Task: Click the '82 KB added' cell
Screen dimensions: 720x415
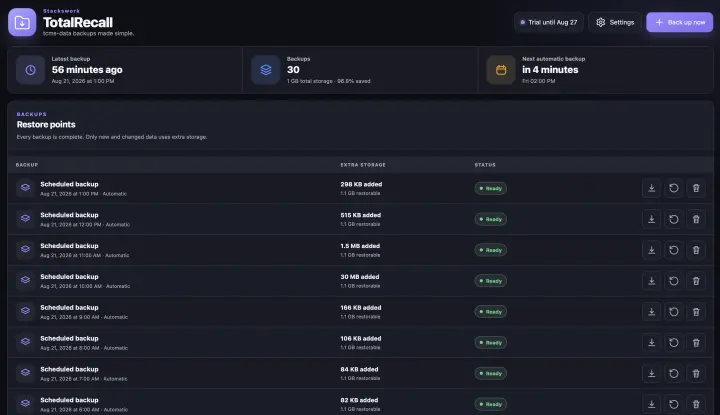Action: coord(359,400)
